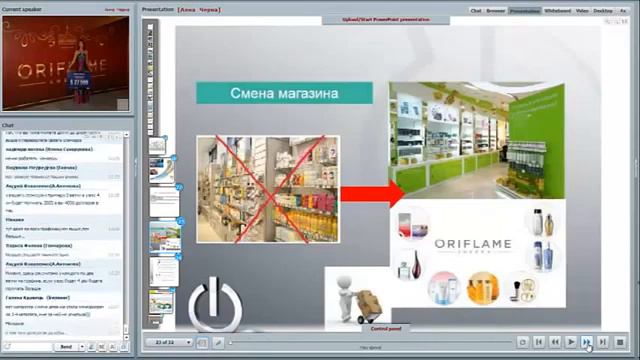
Task: Select the Presentation tab
Action: point(524,11)
